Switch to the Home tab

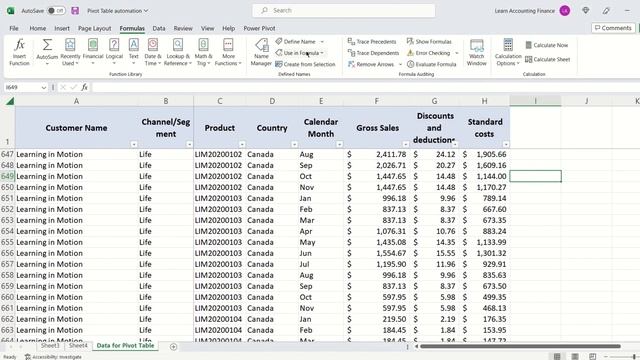[38, 28]
